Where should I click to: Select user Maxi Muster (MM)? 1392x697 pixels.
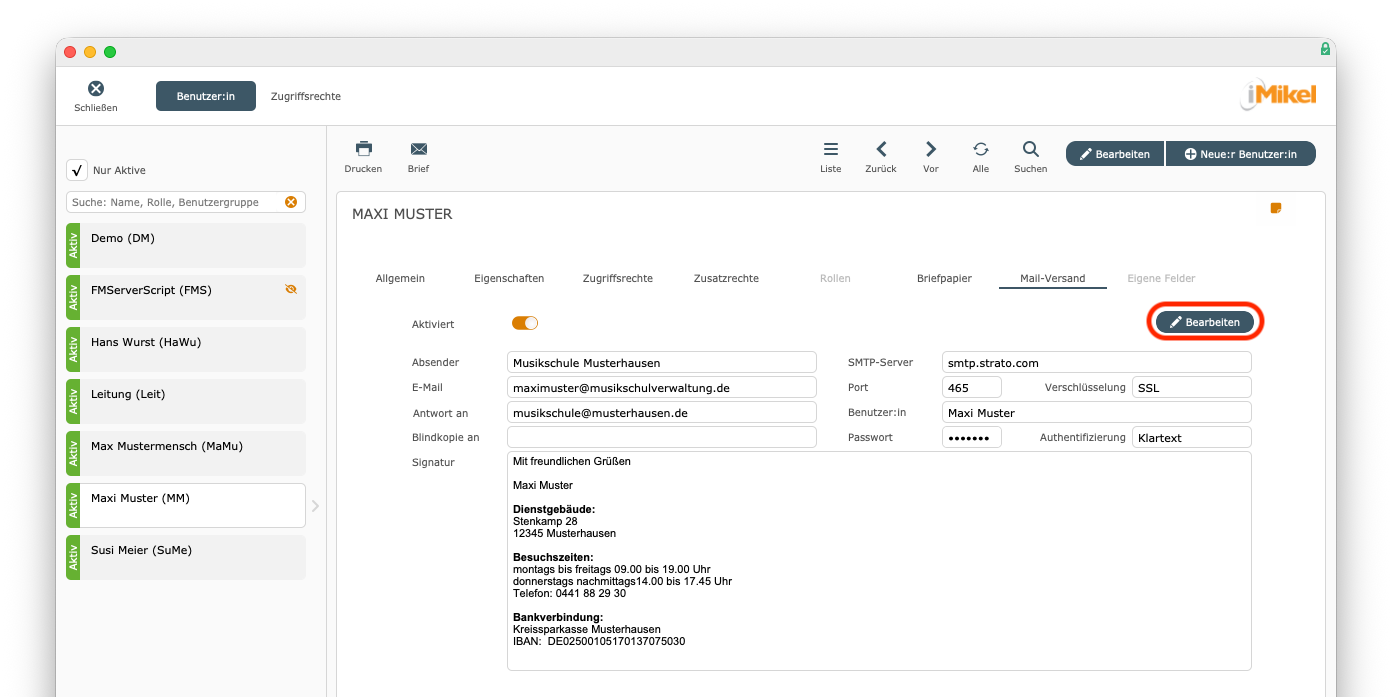186,505
